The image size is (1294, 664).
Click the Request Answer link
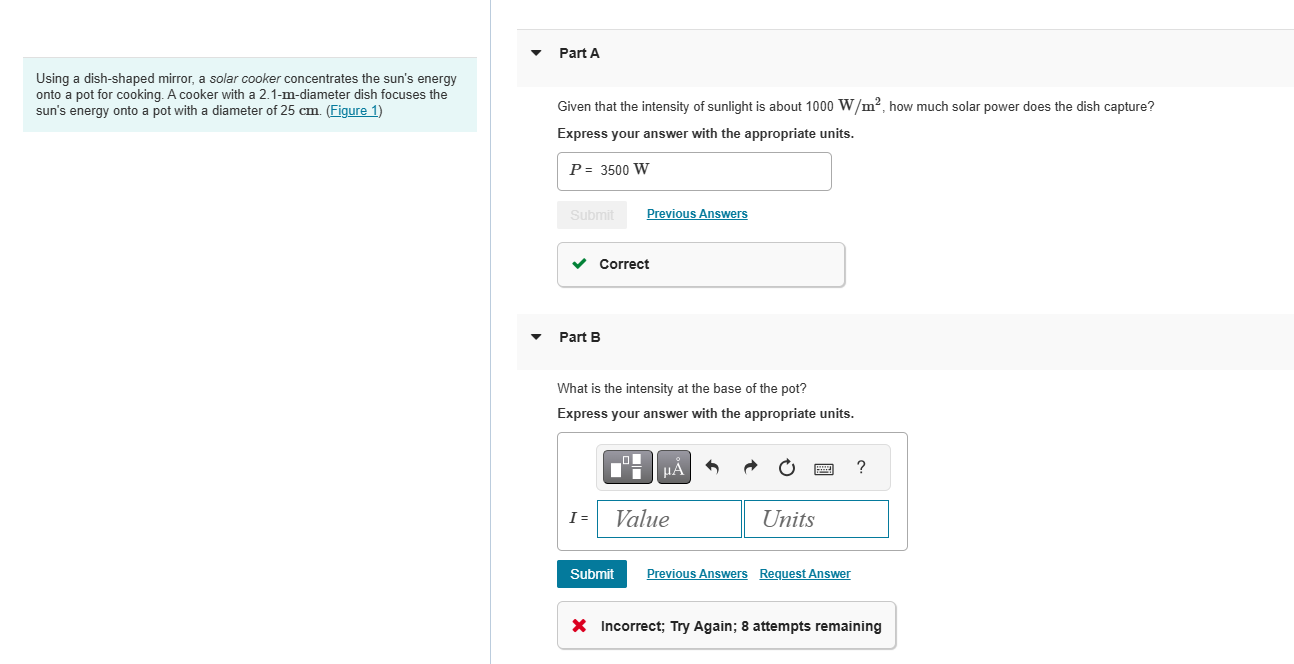tap(805, 574)
